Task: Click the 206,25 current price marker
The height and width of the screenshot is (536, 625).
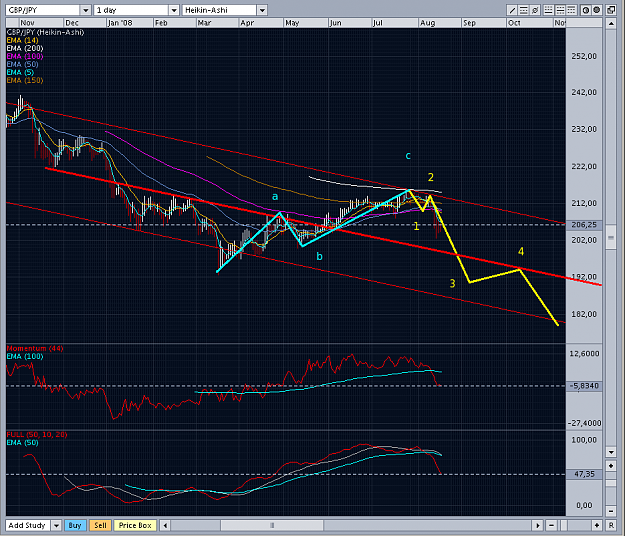Action: pyautogui.click(x=584, y=225)
